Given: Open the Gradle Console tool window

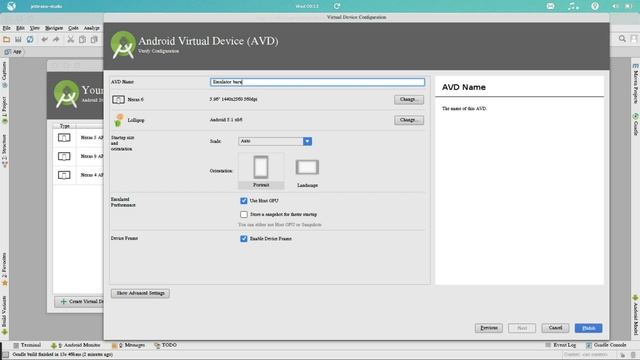Looking at the screenshot, I should tap(606, 345).
